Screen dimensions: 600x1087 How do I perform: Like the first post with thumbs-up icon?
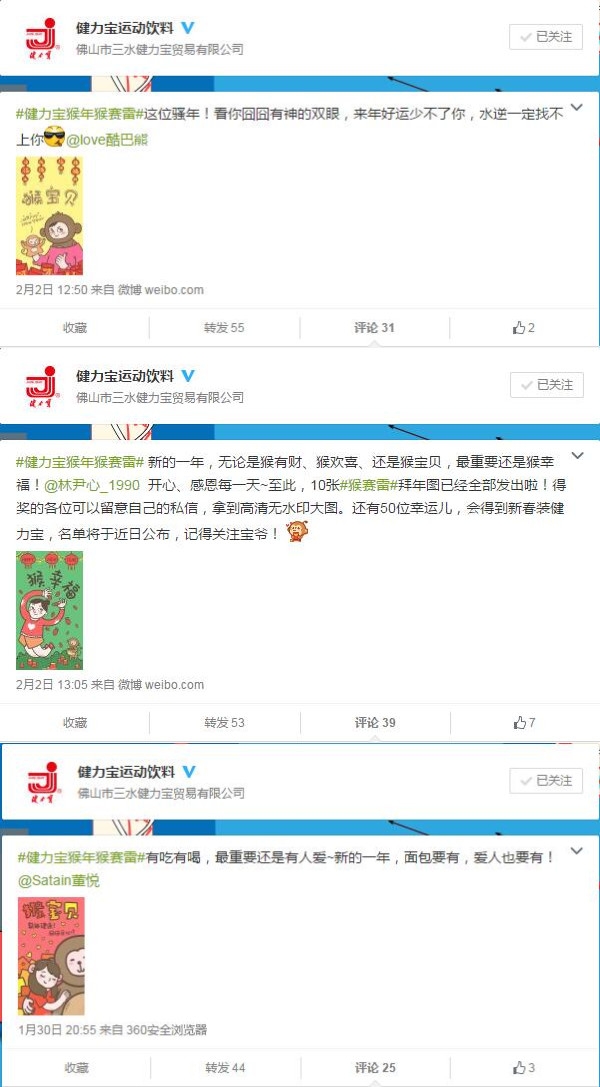[524, 328]
